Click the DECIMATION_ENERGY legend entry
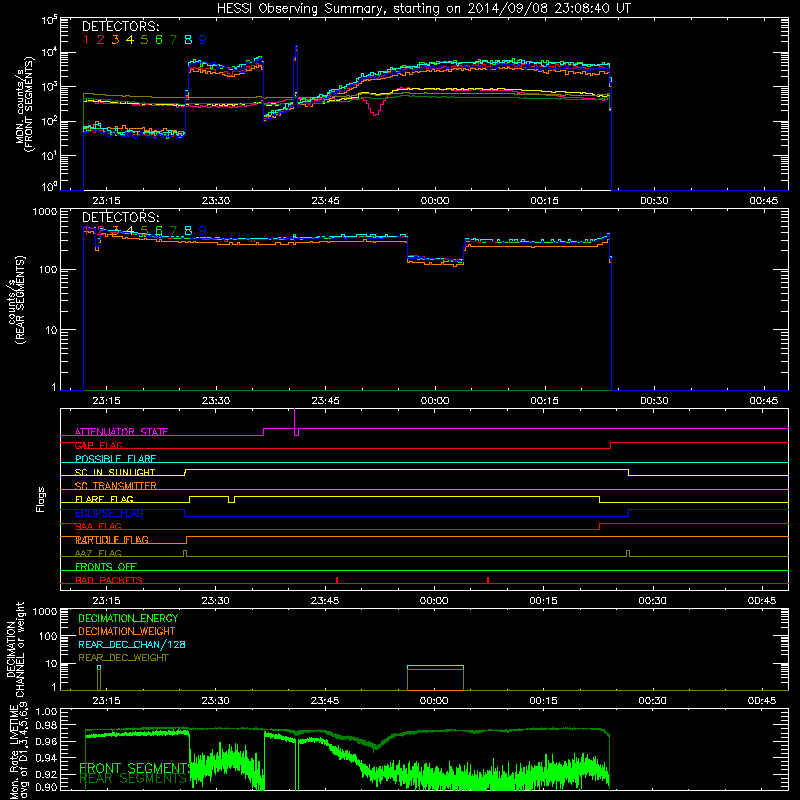The image size is (800, 800). coord(128,618)
